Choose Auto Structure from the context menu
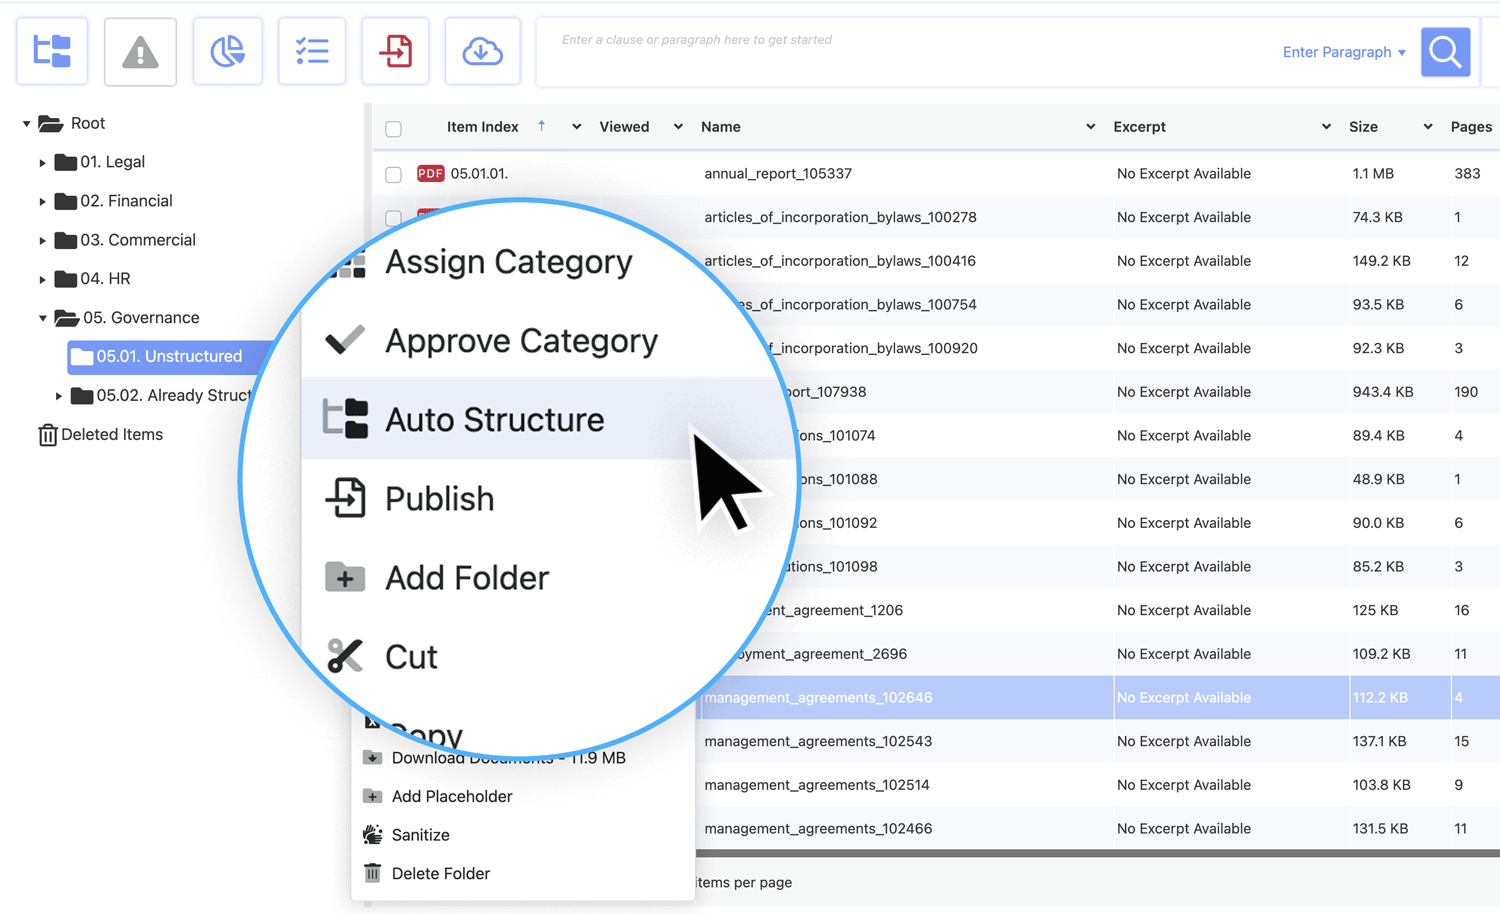The height and width of the screenshot is (914, 1500). (x=494, y=420)
